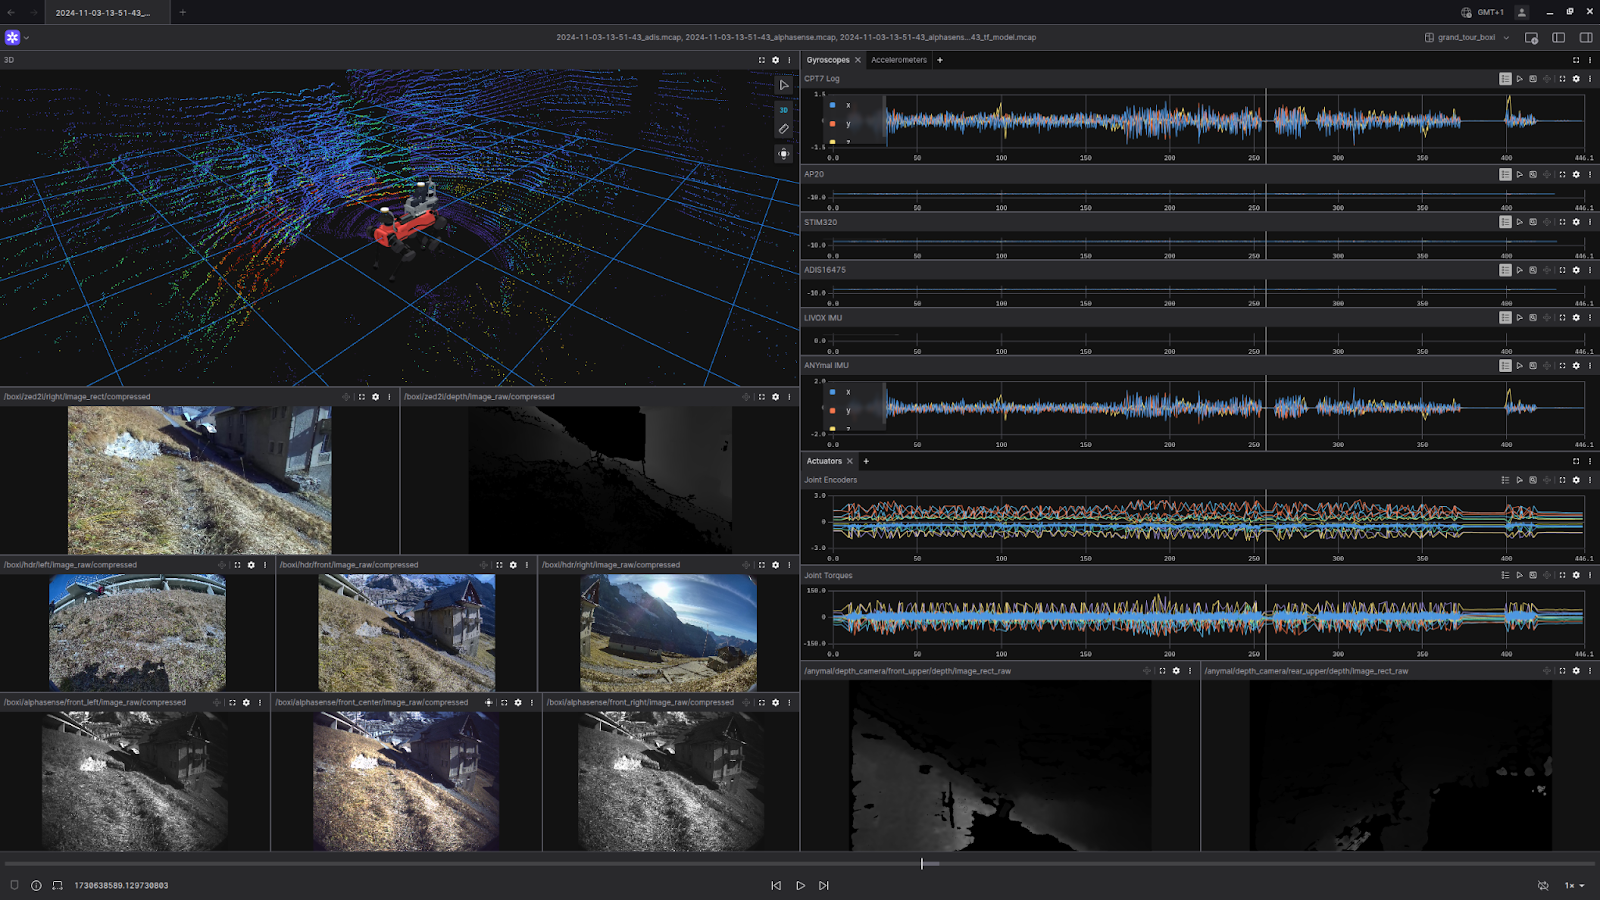
Task: Open the data source info icon
Action: pyautogui.click(x=36, y=885)
